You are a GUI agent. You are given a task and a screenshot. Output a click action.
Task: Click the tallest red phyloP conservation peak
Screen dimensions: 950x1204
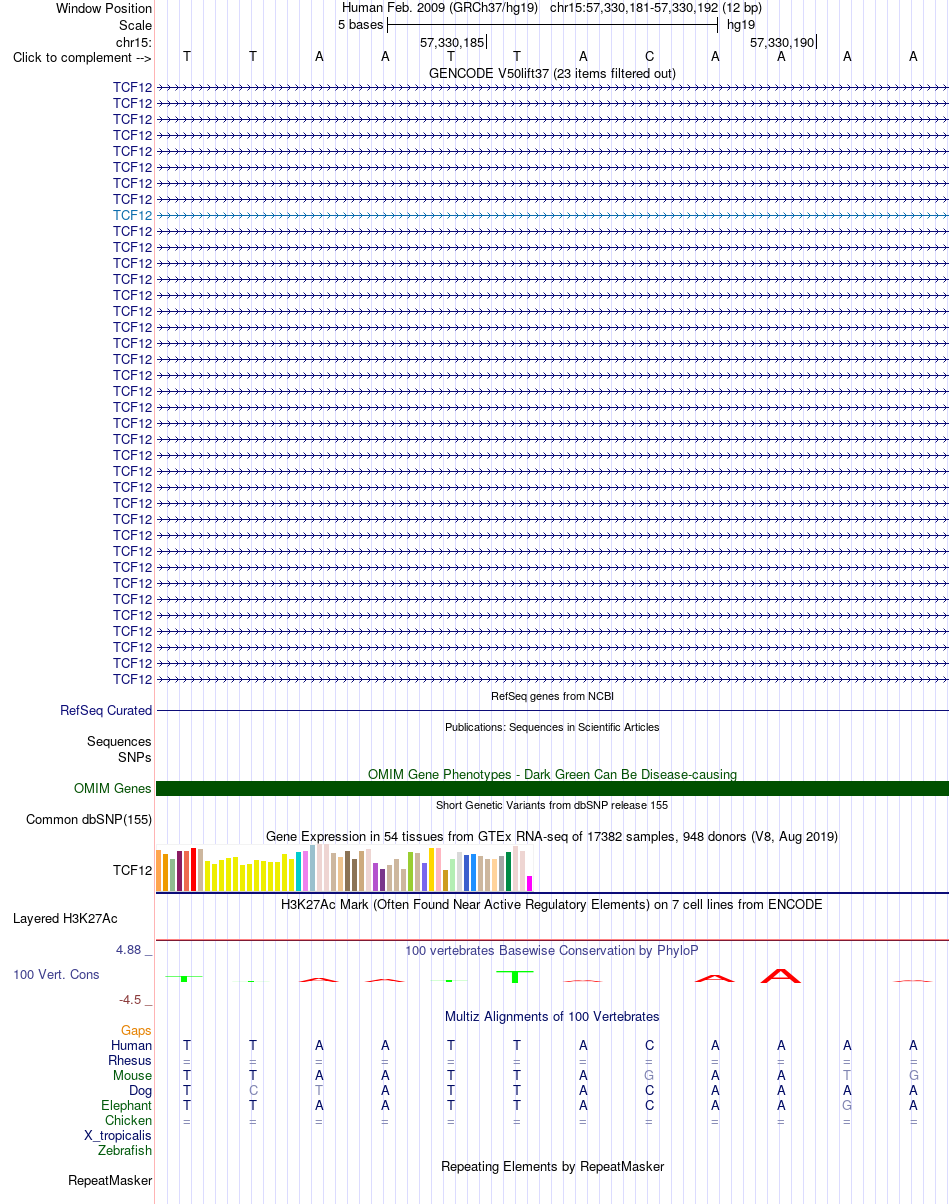tap(781, 975)
